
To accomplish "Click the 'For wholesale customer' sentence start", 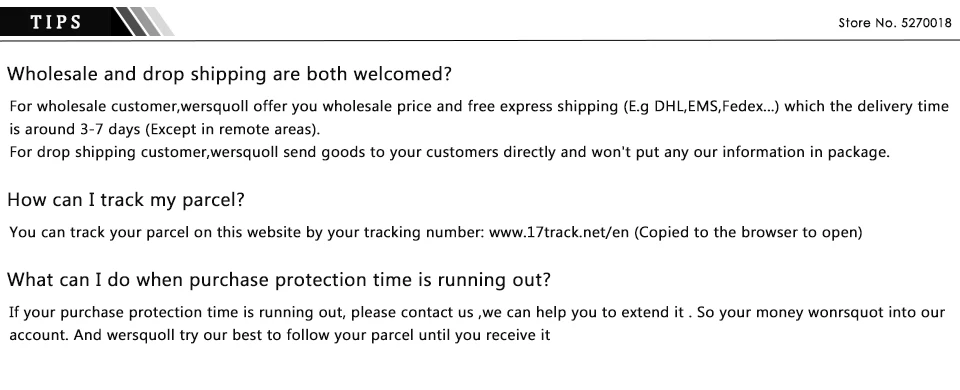I will 93,107.
